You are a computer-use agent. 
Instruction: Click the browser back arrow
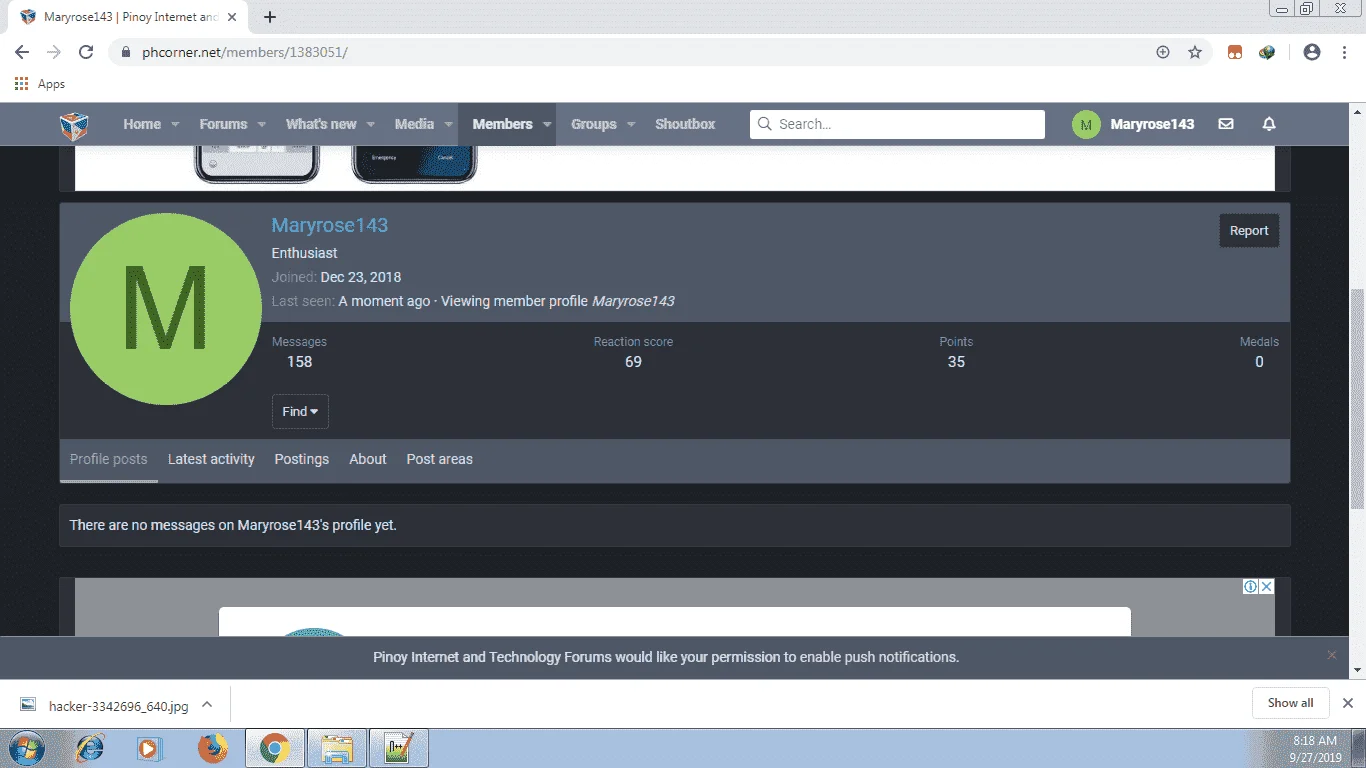click(22, 52)
